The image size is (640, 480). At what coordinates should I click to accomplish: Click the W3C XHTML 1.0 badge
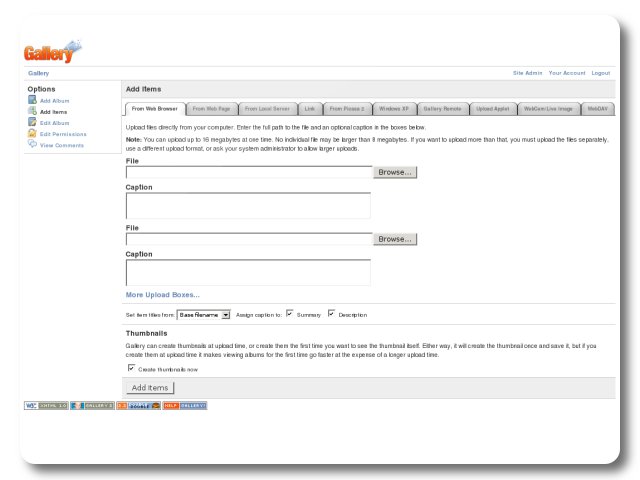click(x=46, y=405)
